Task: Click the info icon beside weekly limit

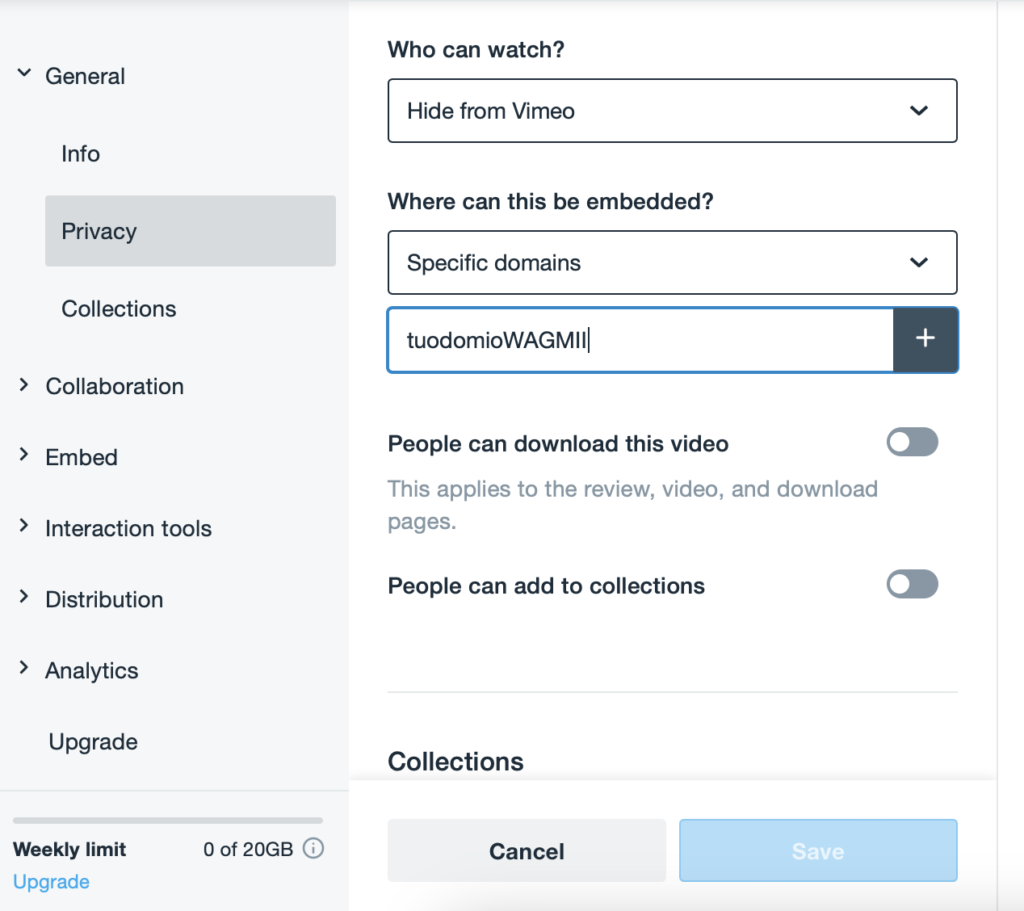Action: [313, 849]
